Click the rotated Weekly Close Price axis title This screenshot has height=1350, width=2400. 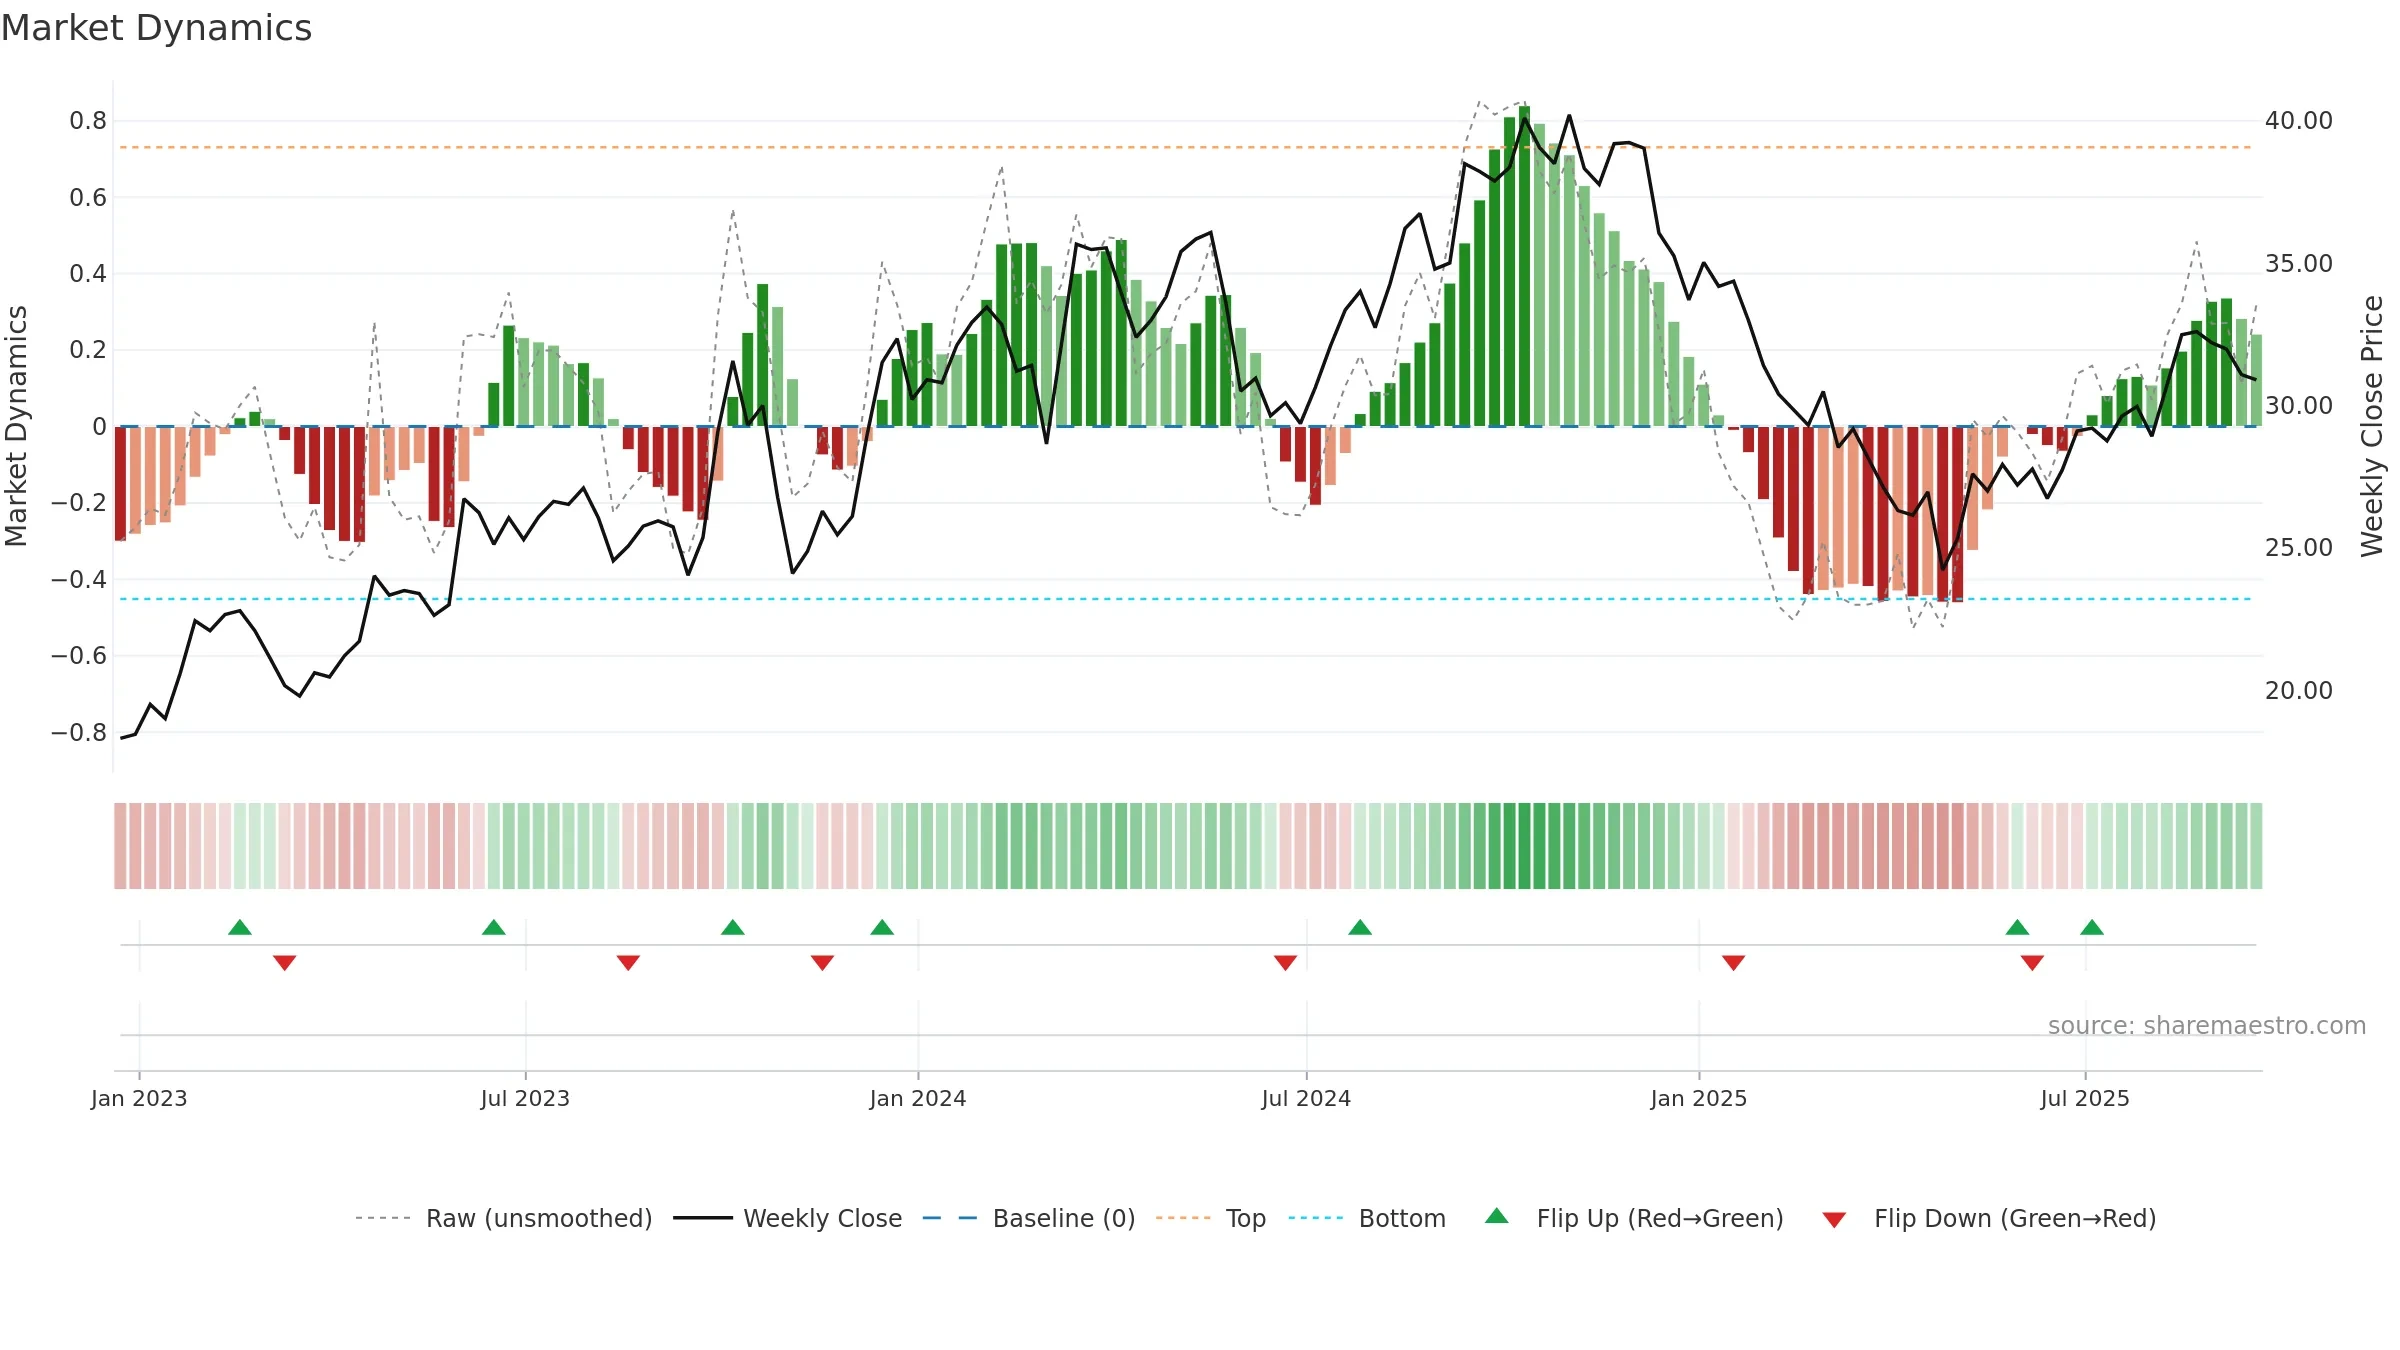pos(2373,426)
